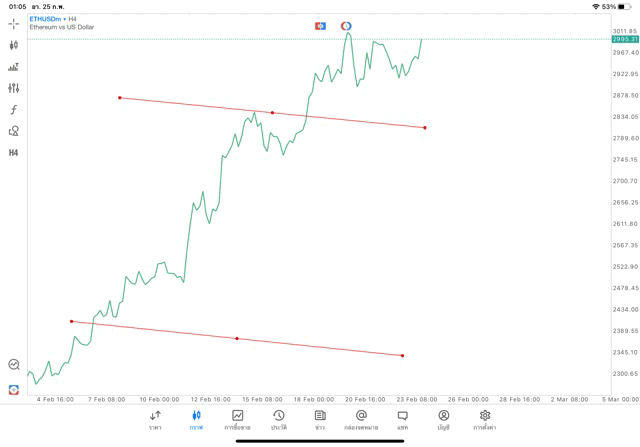Open the Chat (แชท) tab
Screen dimensions: 640x447
point(402,419)
